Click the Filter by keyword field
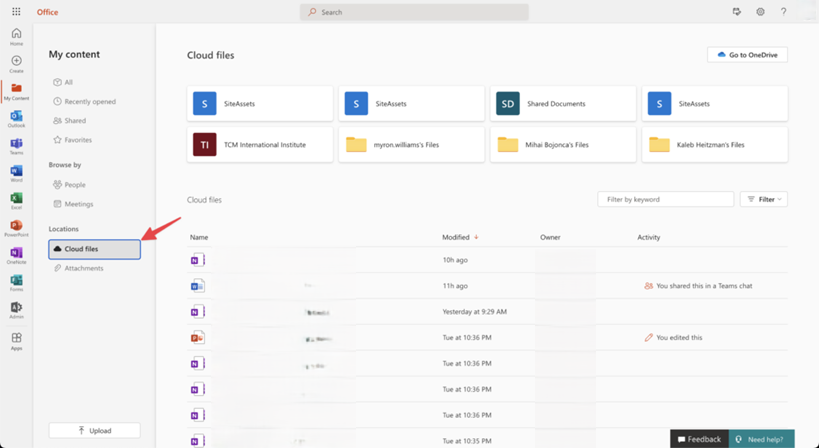The width and height of the screenshot is (819, 448). [x=665, y=200]
